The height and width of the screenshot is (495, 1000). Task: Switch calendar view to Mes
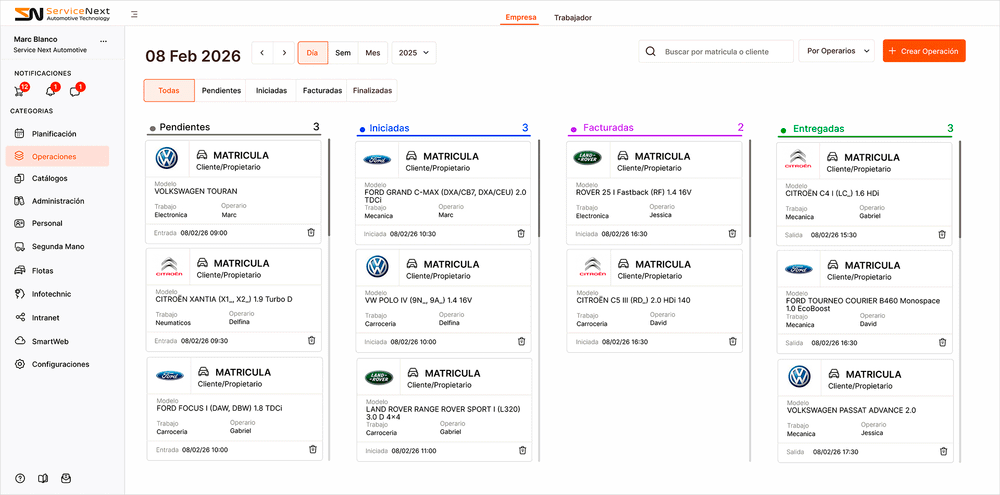(x=372, y=52)
